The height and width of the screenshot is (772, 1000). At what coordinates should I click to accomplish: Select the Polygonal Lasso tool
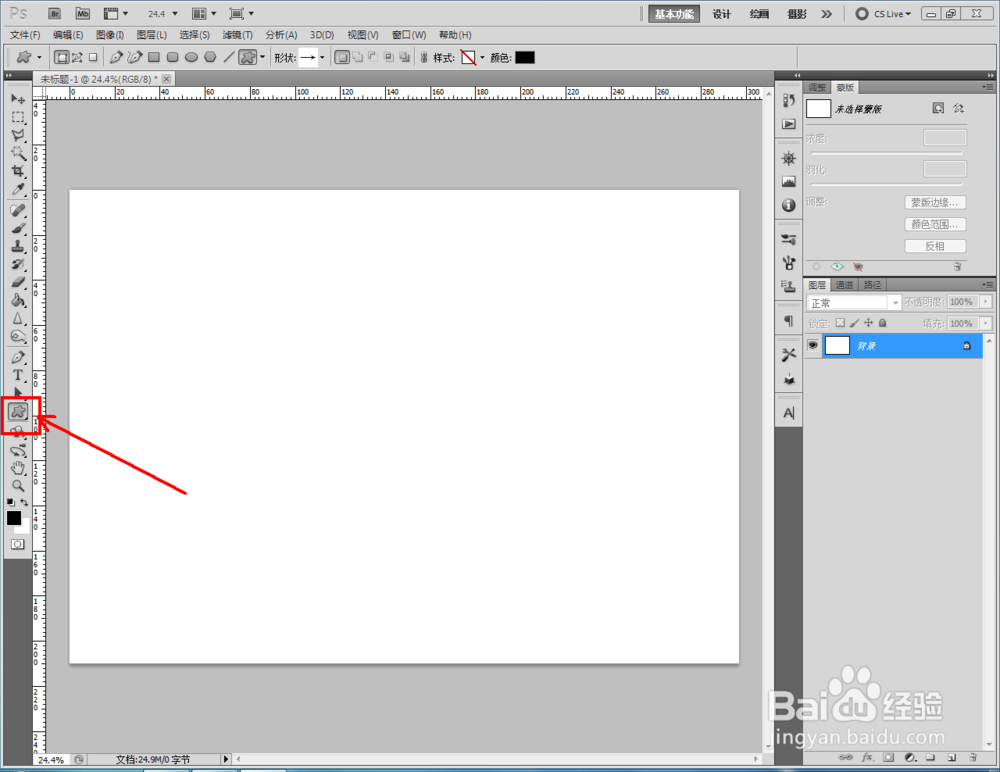click(18, 135)
